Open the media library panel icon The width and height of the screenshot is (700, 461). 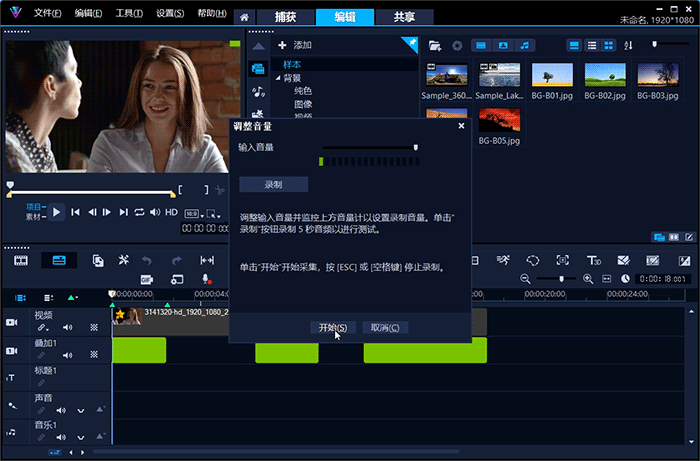258,69
